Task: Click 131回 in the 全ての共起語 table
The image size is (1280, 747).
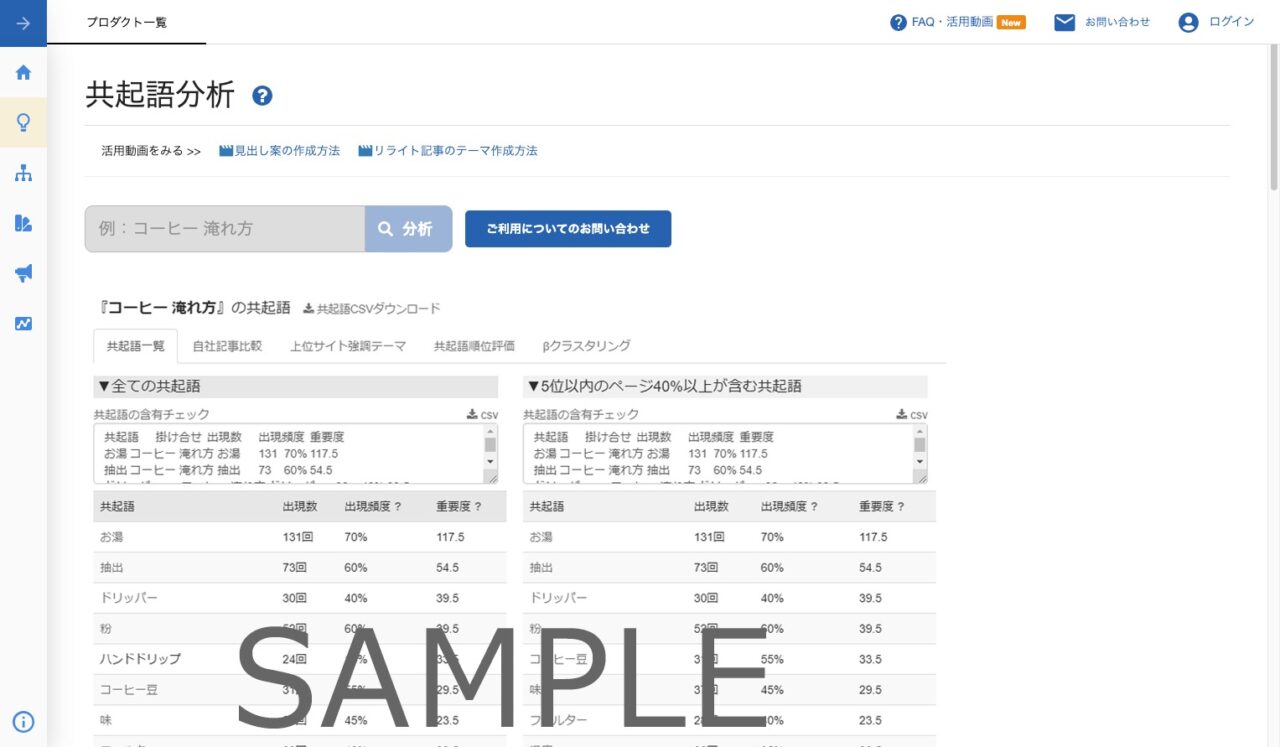Action: pyautogui.click(x=298, y=537)
